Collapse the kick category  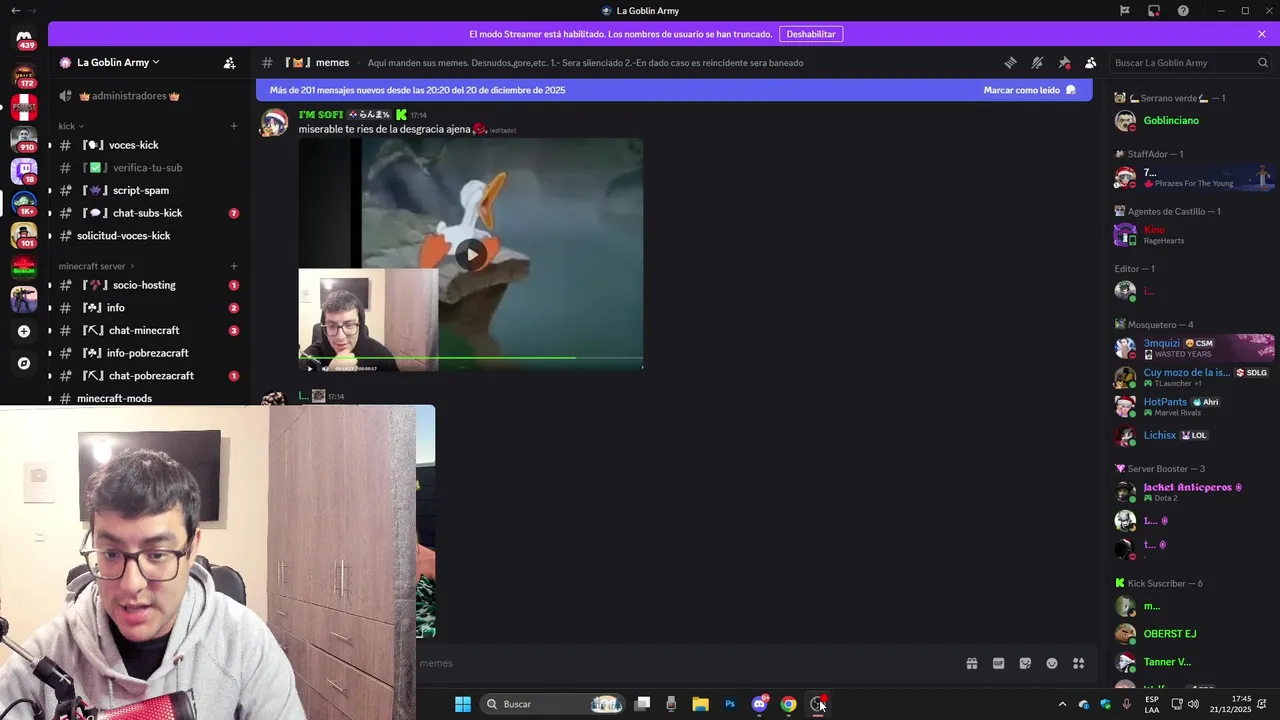tap(70, 126)
